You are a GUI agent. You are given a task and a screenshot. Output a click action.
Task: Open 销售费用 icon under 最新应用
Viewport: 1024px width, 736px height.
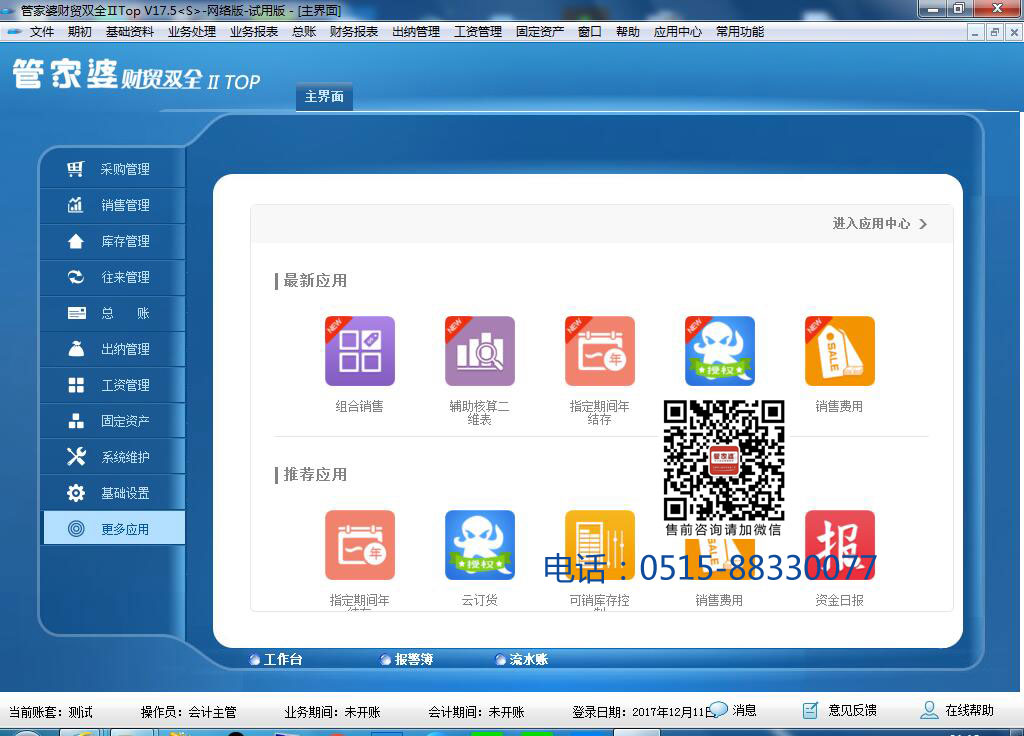(840, 351)
